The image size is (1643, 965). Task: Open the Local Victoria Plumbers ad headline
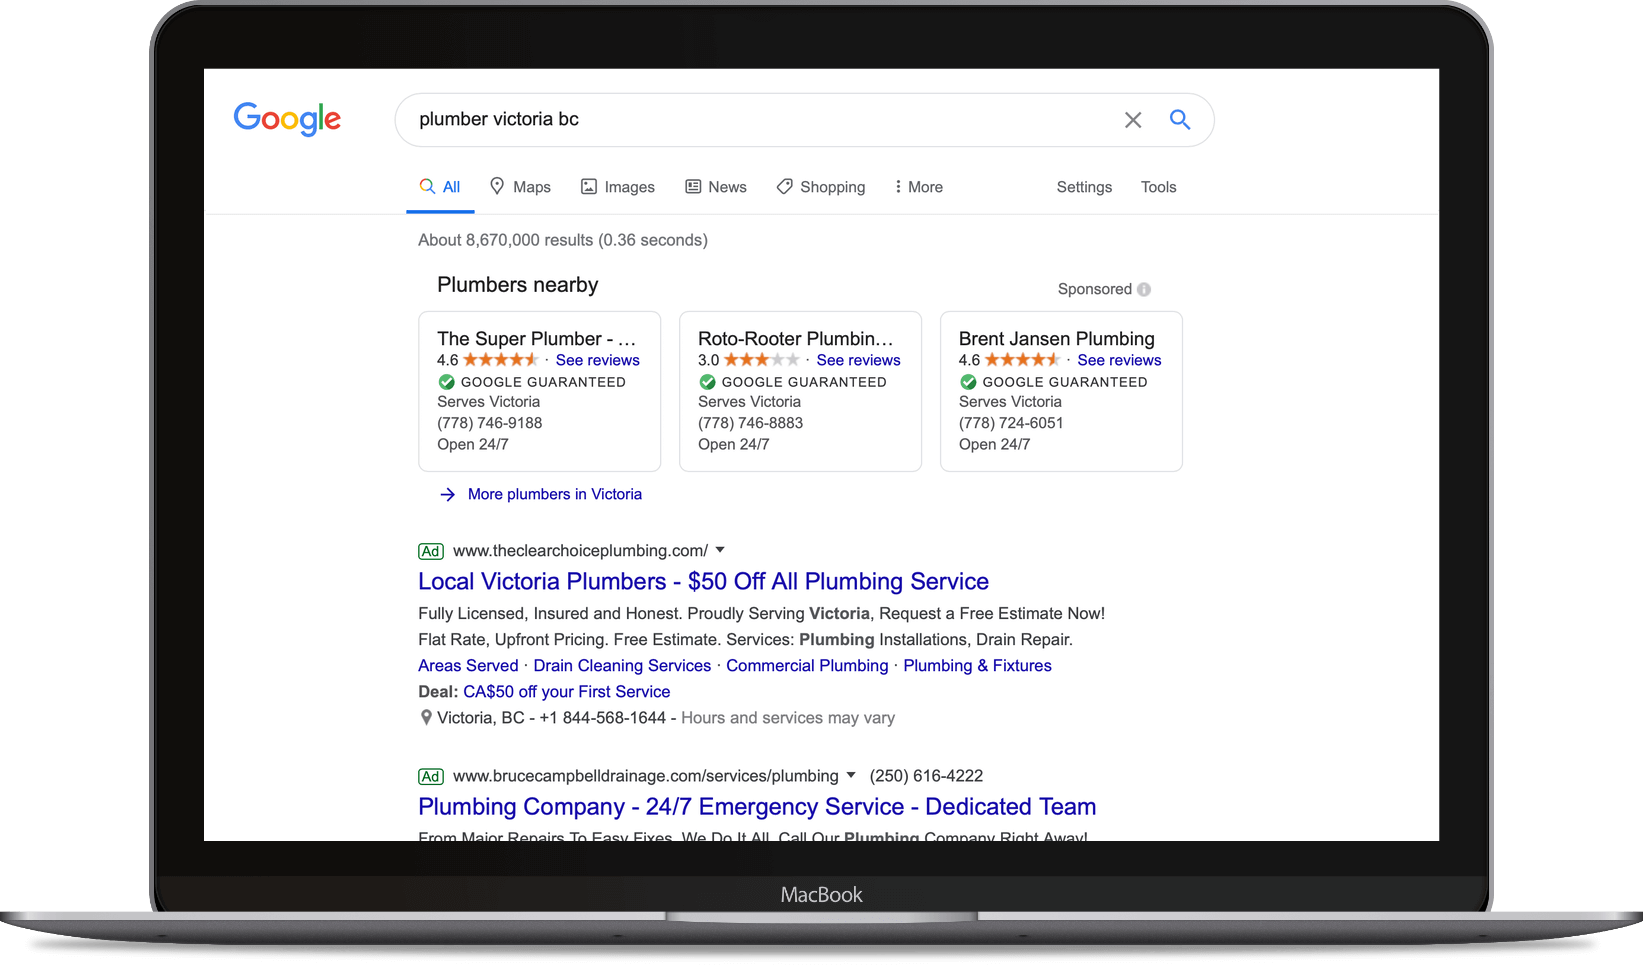702,581
